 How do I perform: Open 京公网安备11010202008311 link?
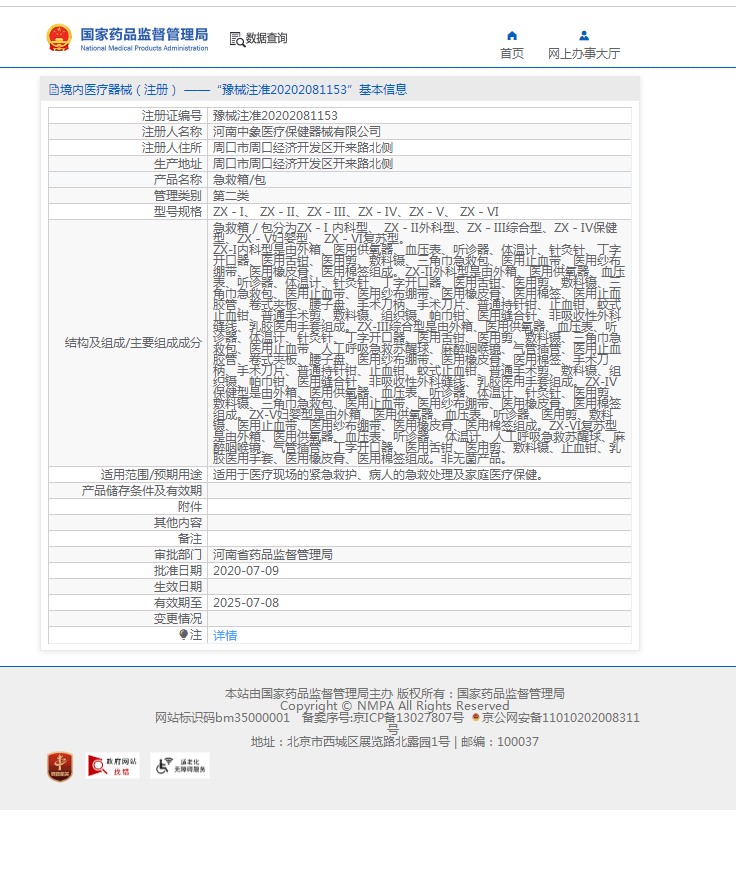coord(561,717)
